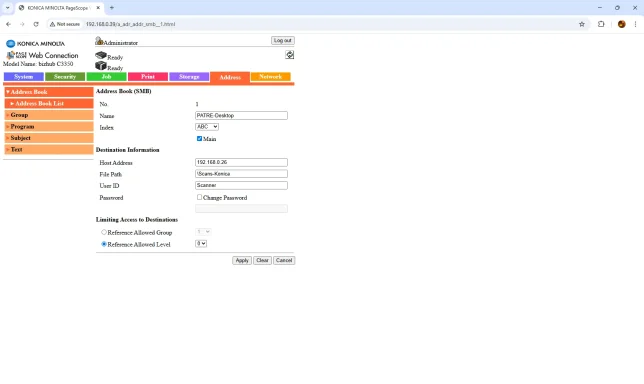Click the Host Address input field

click(242, 162)
